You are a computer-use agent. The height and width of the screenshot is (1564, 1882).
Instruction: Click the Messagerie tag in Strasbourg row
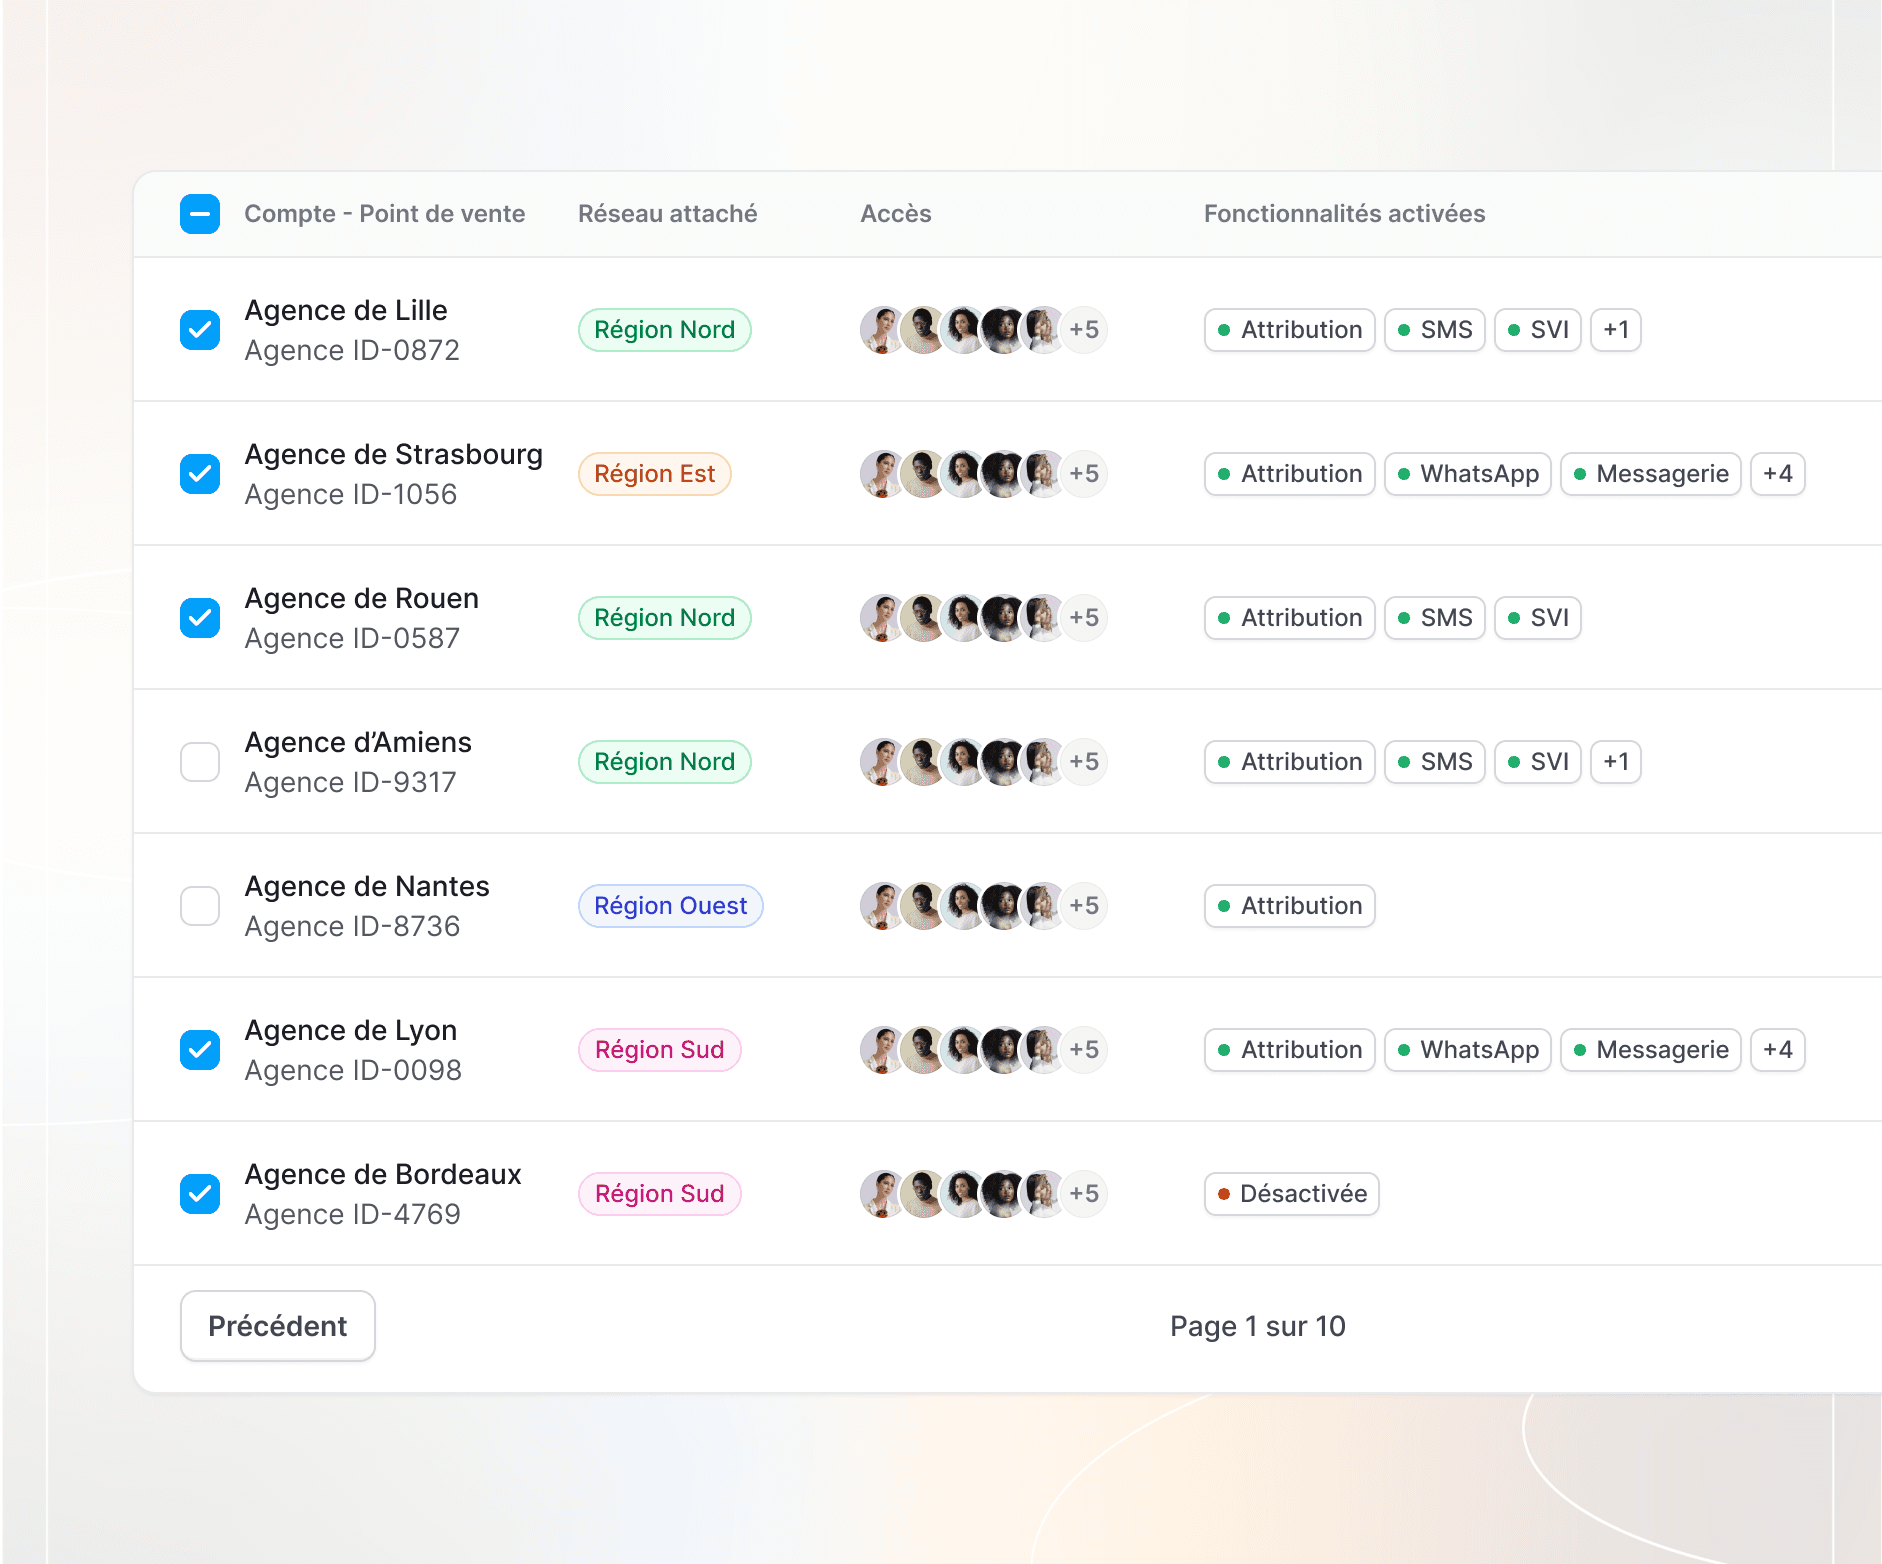1651,474
